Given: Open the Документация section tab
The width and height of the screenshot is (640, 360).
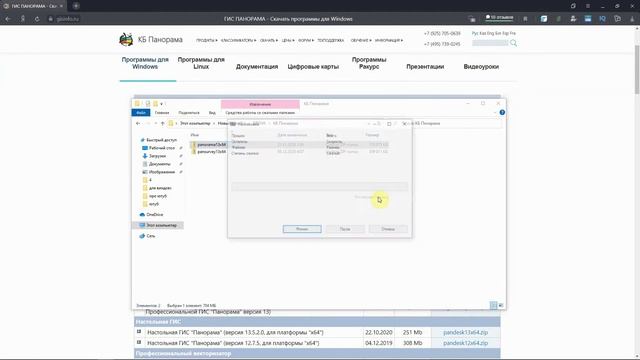Looking at the screenshot, I should (257, 67).
